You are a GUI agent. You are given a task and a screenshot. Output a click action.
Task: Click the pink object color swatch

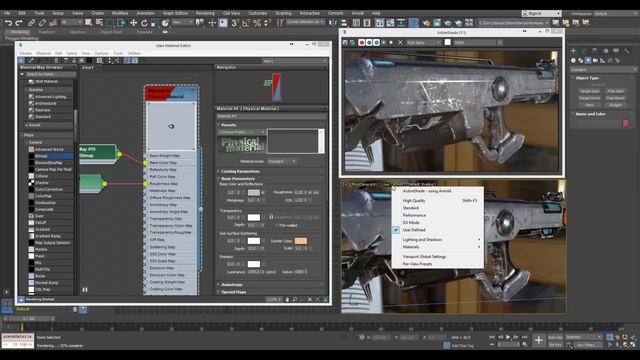(625, 122)
